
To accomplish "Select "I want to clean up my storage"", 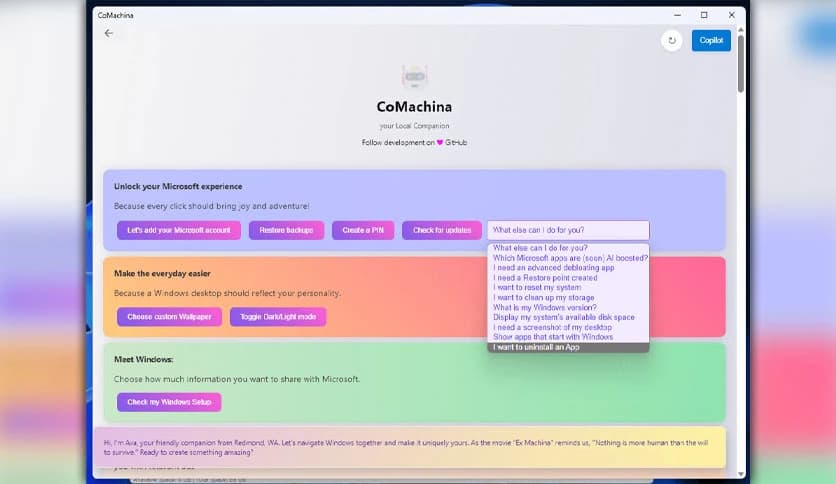I will 544,298.
